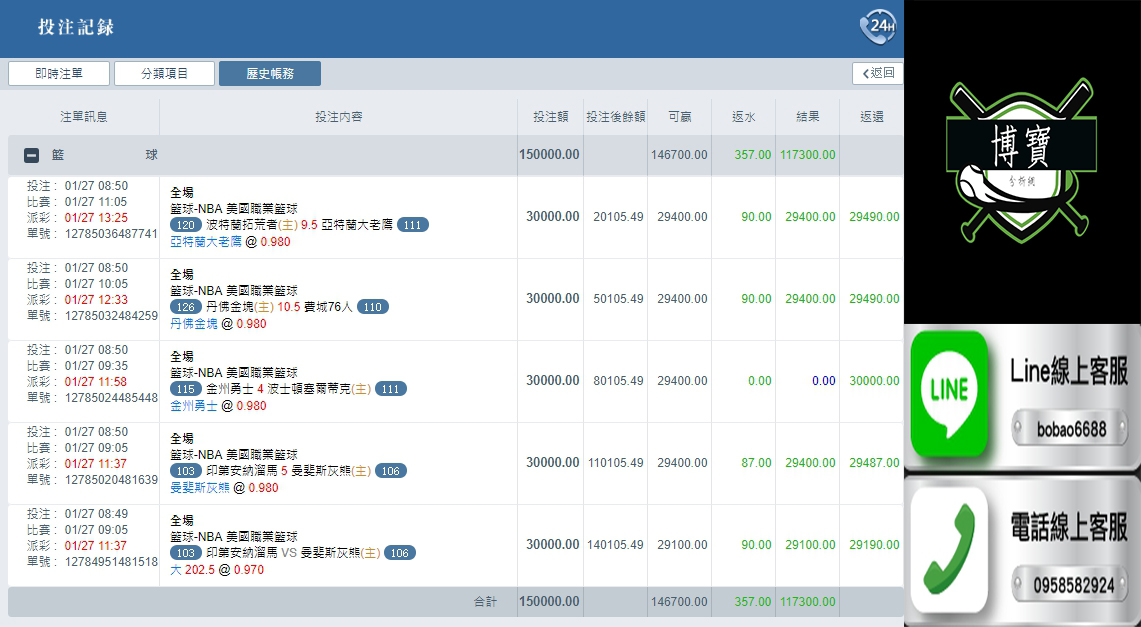Collapse the 籃球 category with minus icon

point(31,155)
